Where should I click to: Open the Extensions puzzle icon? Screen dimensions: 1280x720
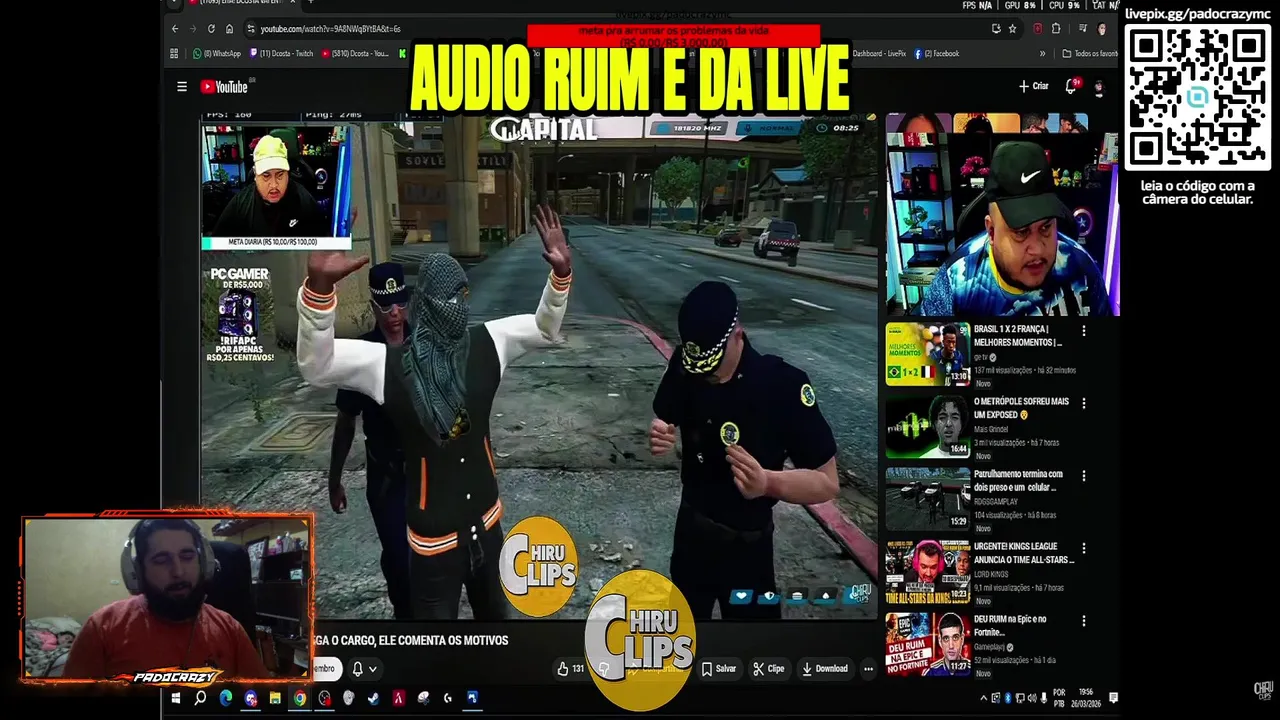coord(1056,29)
